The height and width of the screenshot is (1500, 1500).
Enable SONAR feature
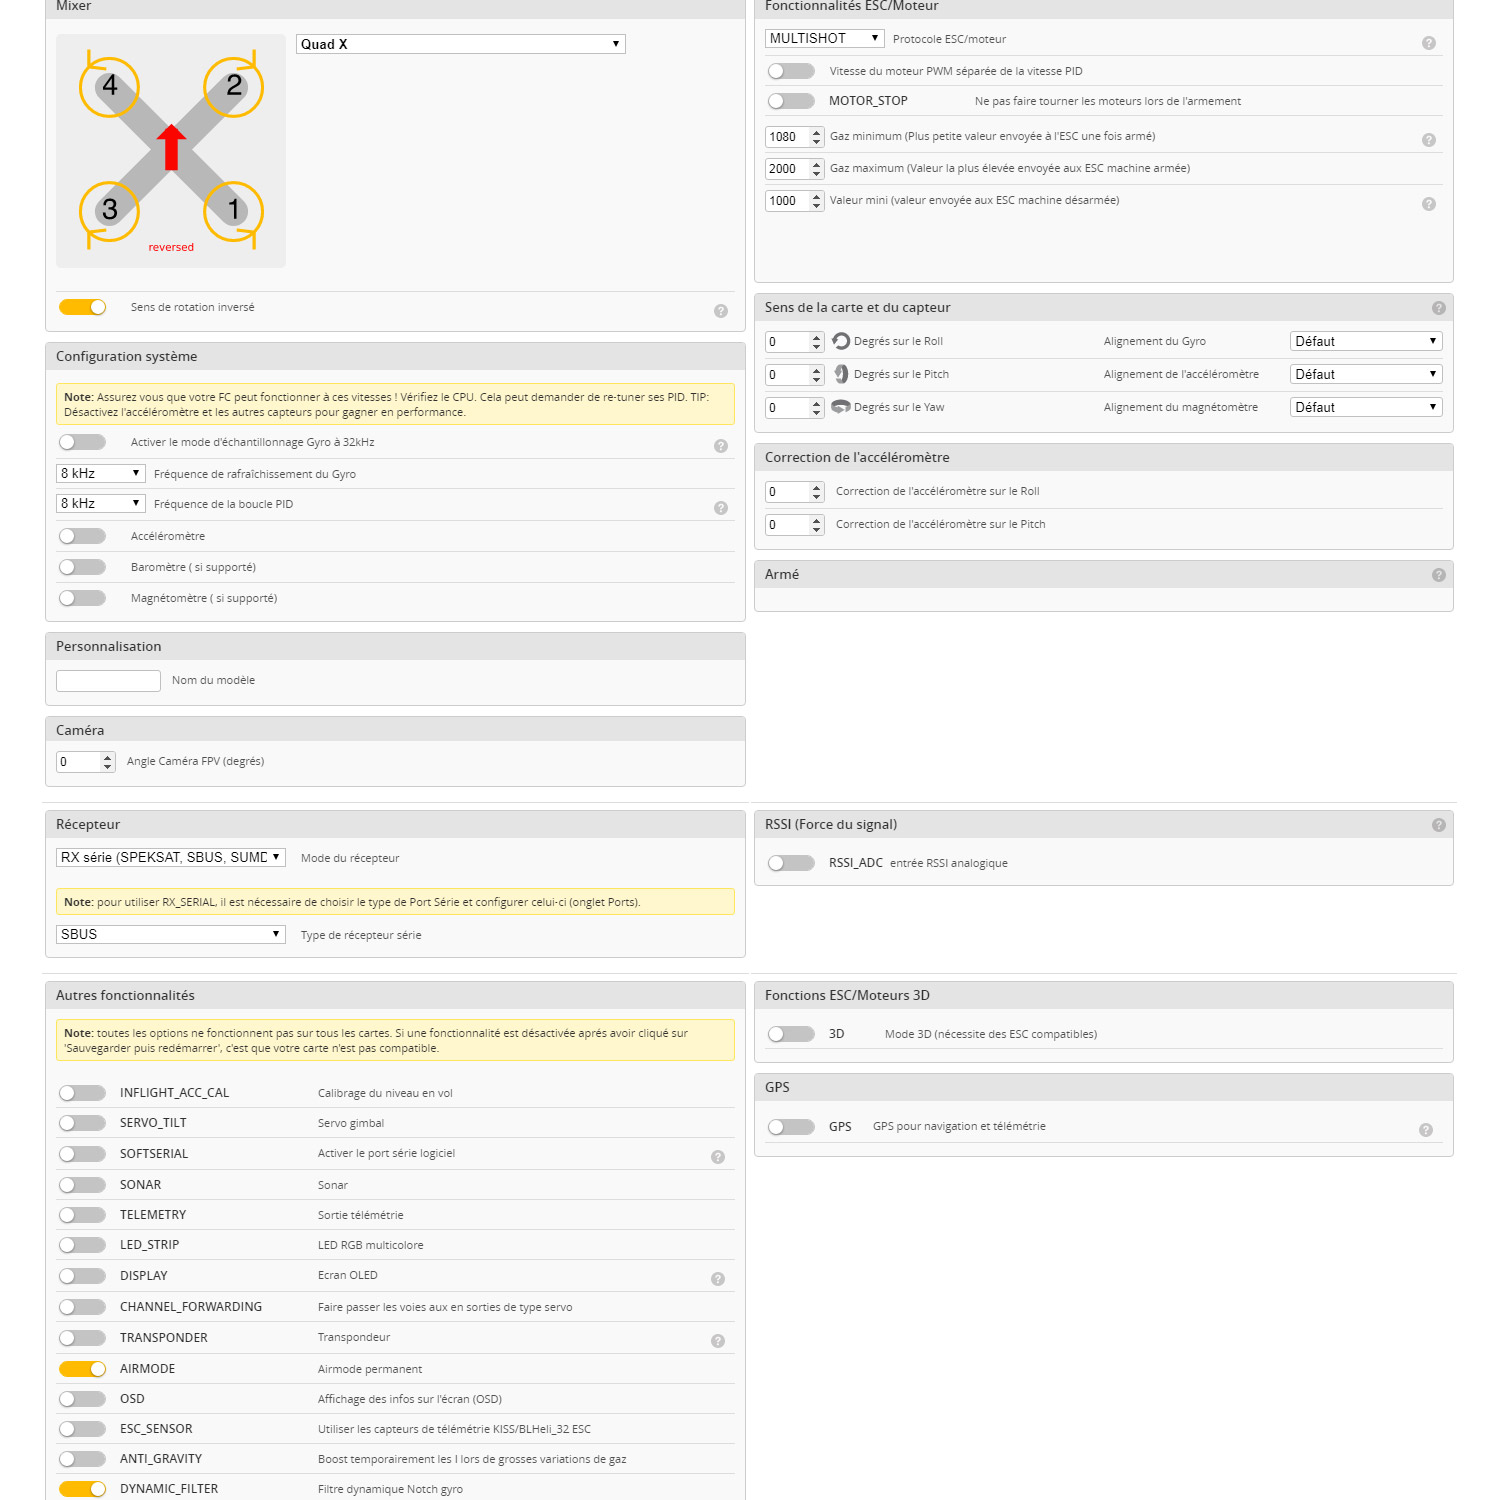click(x=82, y=1185)
